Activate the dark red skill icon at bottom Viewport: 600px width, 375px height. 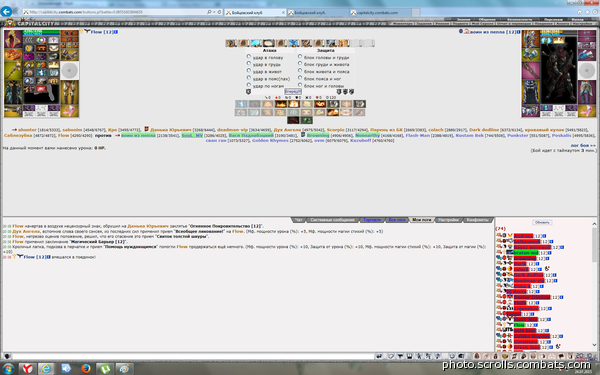coord(293,120)
